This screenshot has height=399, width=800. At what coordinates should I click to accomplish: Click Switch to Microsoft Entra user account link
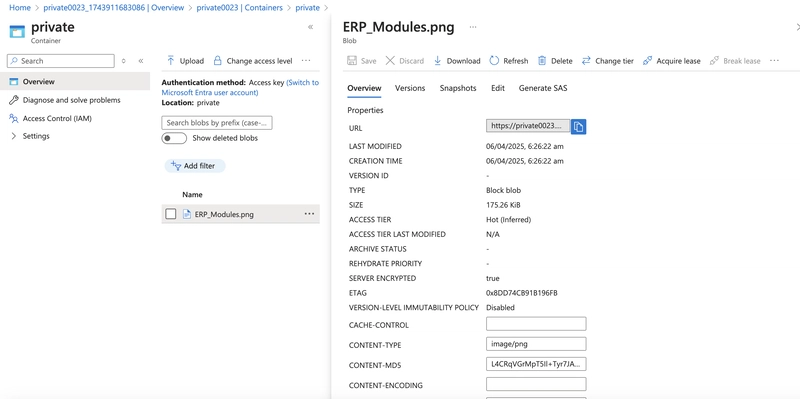(240, 87)
